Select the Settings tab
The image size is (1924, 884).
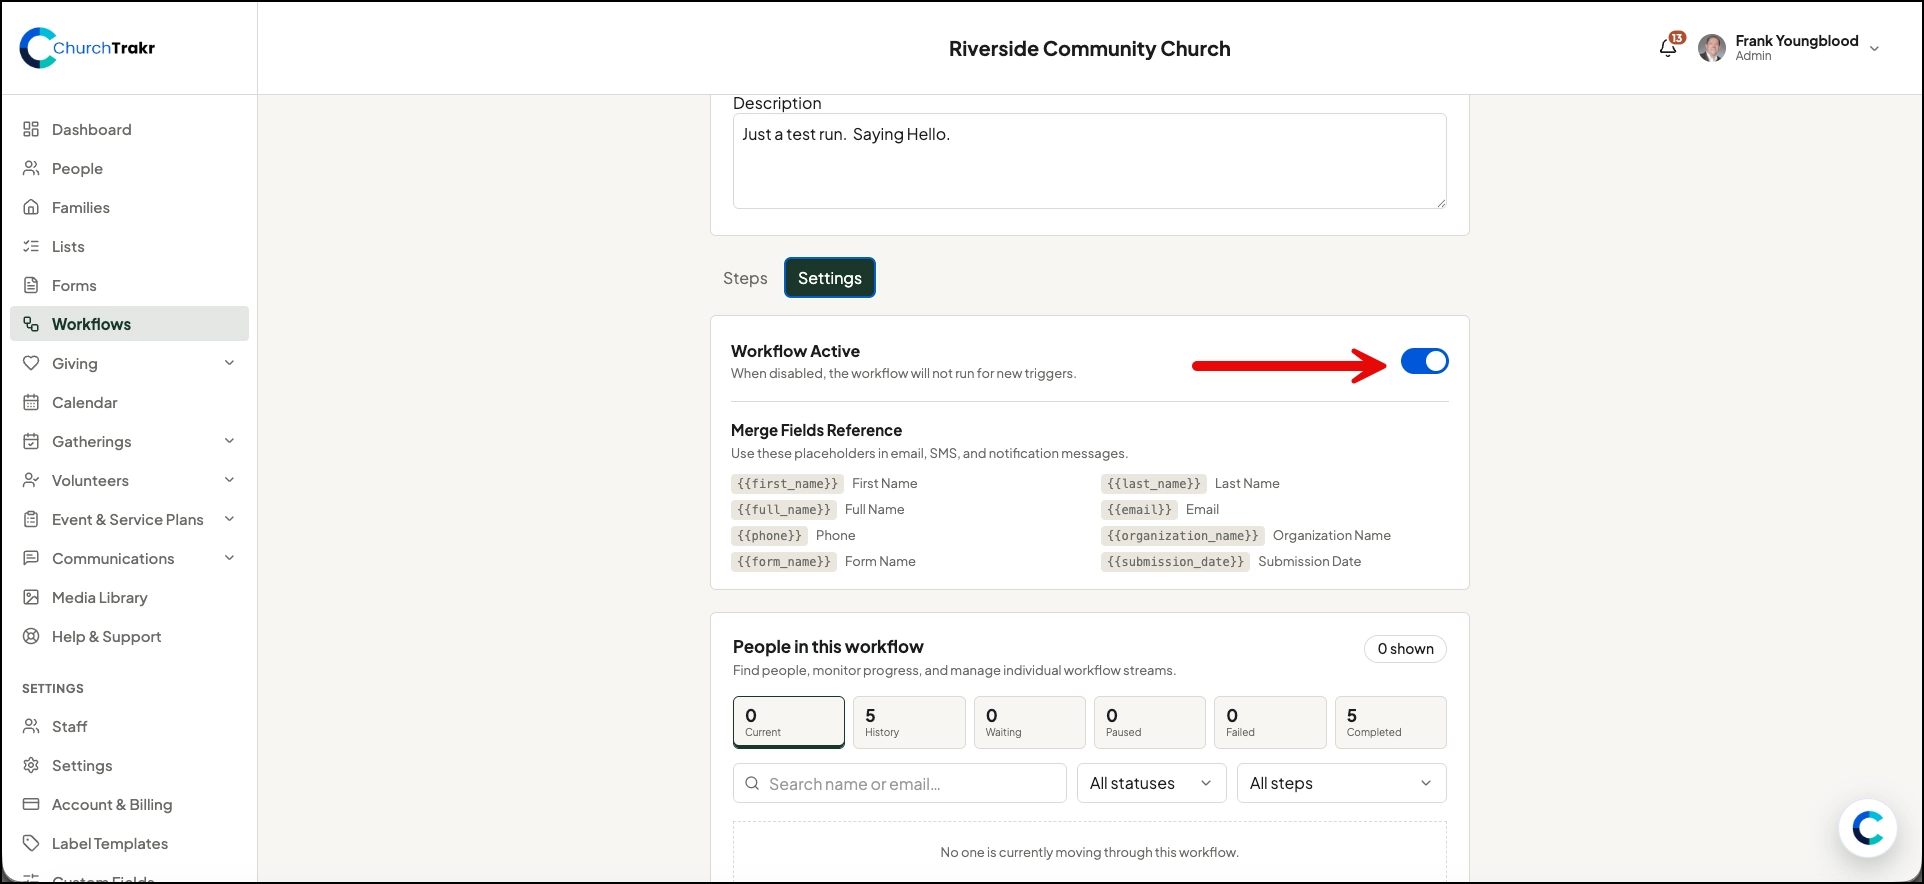(x=830, y=278)
